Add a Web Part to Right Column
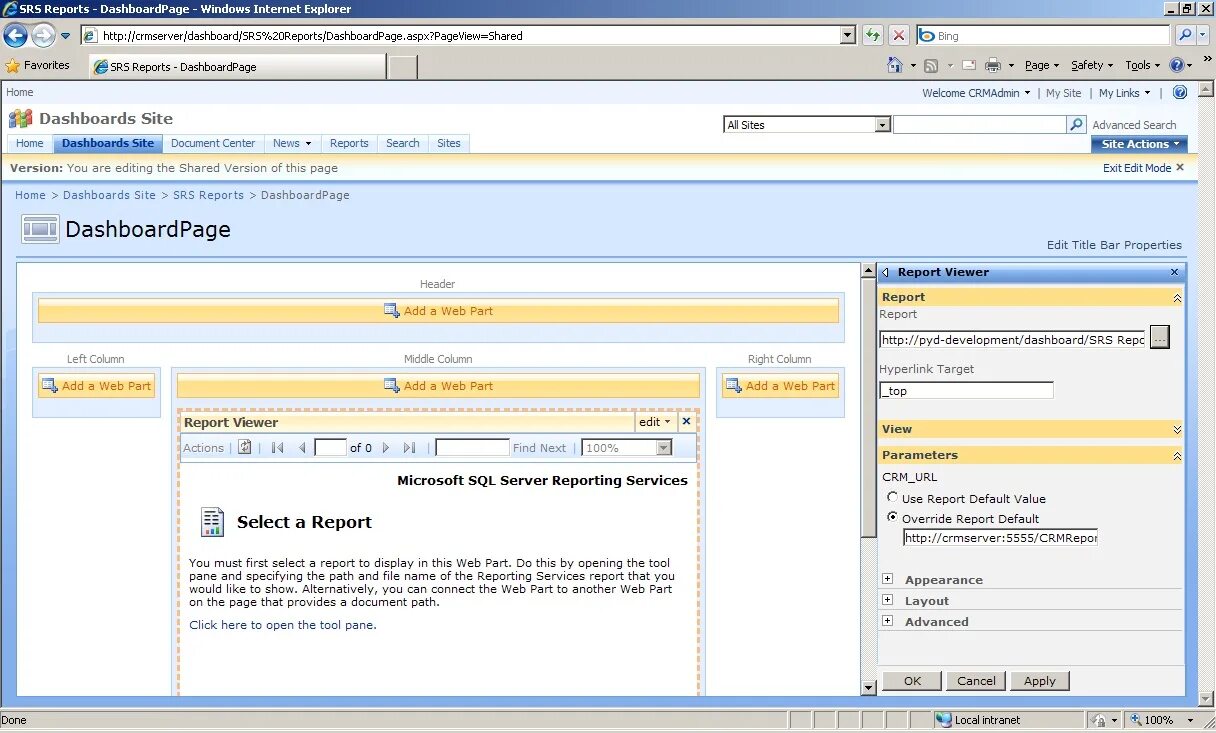Screen dimensions: 1216x733 coord(780,386)
